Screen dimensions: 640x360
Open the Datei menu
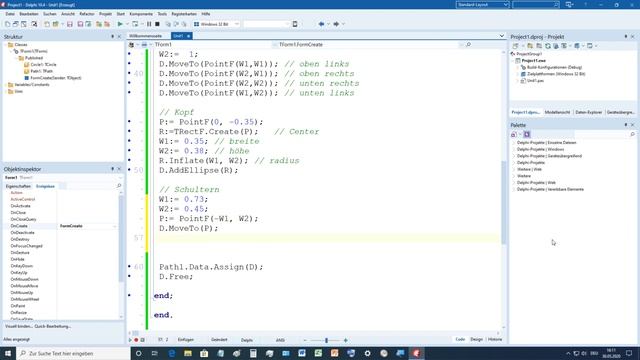pyautogui.click(x=10, y=14)
